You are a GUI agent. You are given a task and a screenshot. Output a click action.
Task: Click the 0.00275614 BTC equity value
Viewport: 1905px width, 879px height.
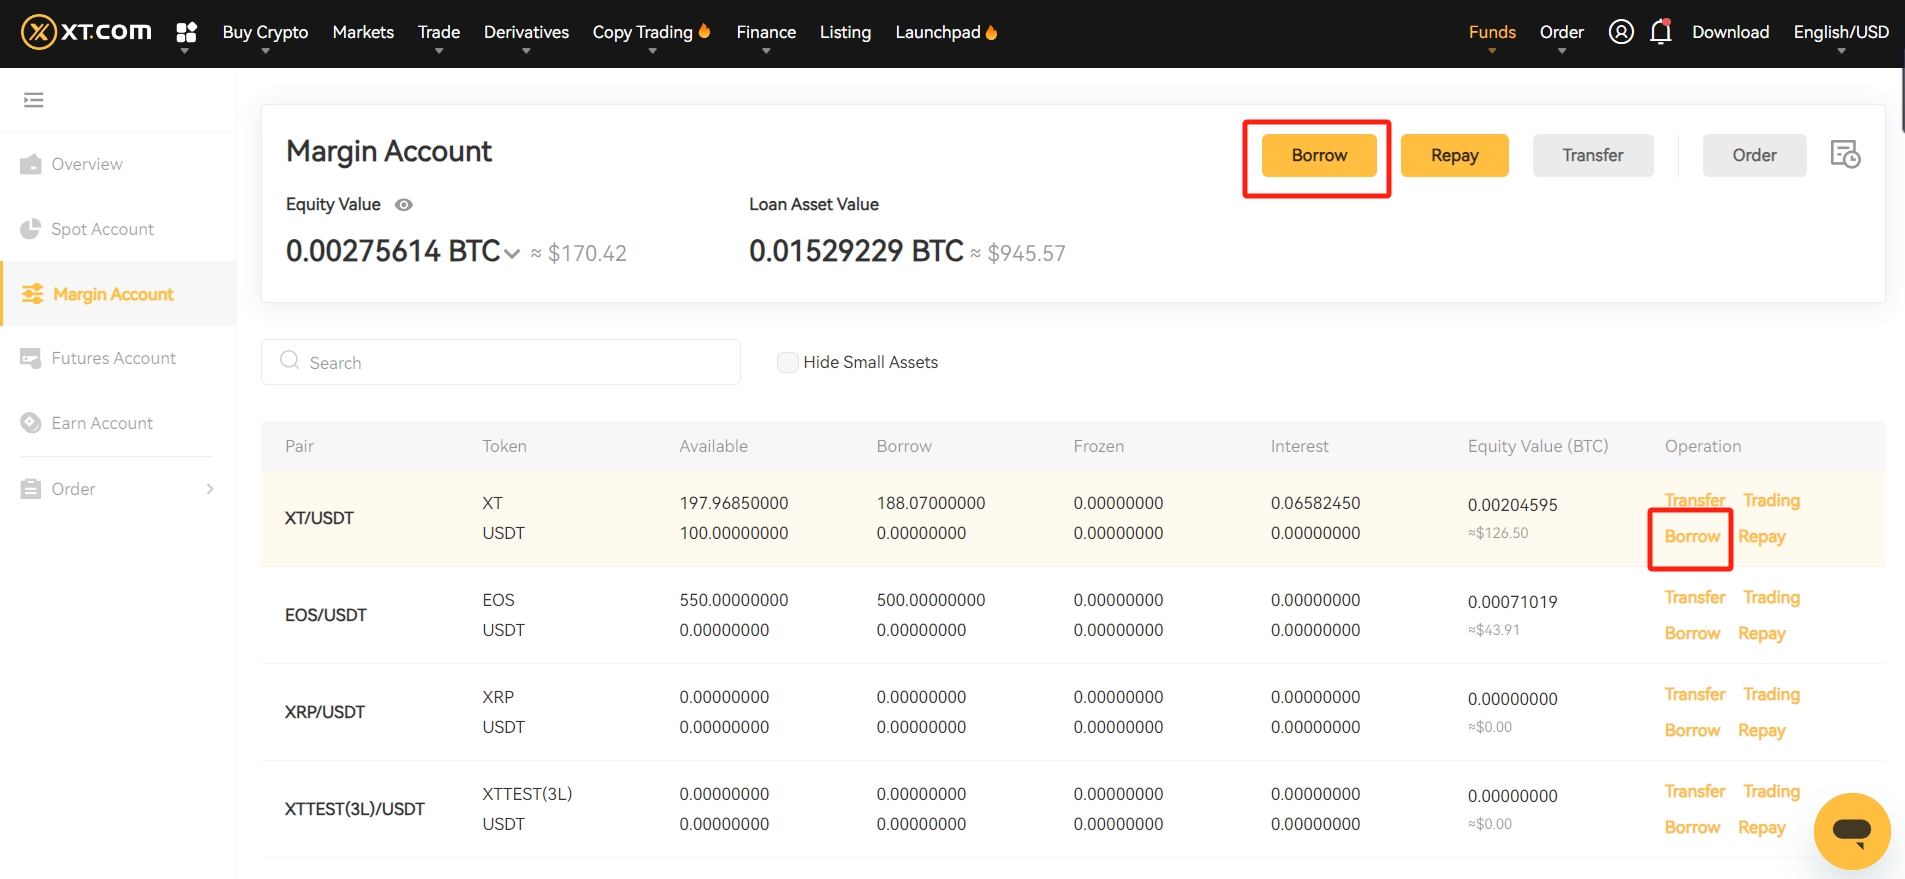pos(393,250)
